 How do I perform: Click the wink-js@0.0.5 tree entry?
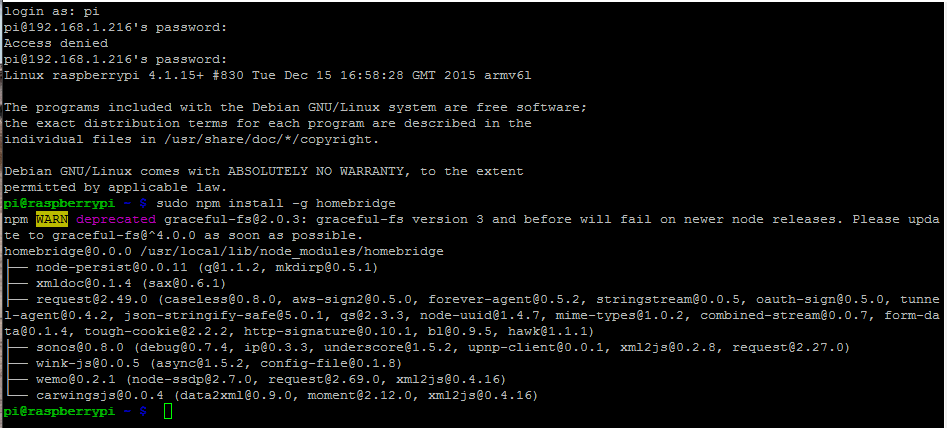click(x=88, y=363)
